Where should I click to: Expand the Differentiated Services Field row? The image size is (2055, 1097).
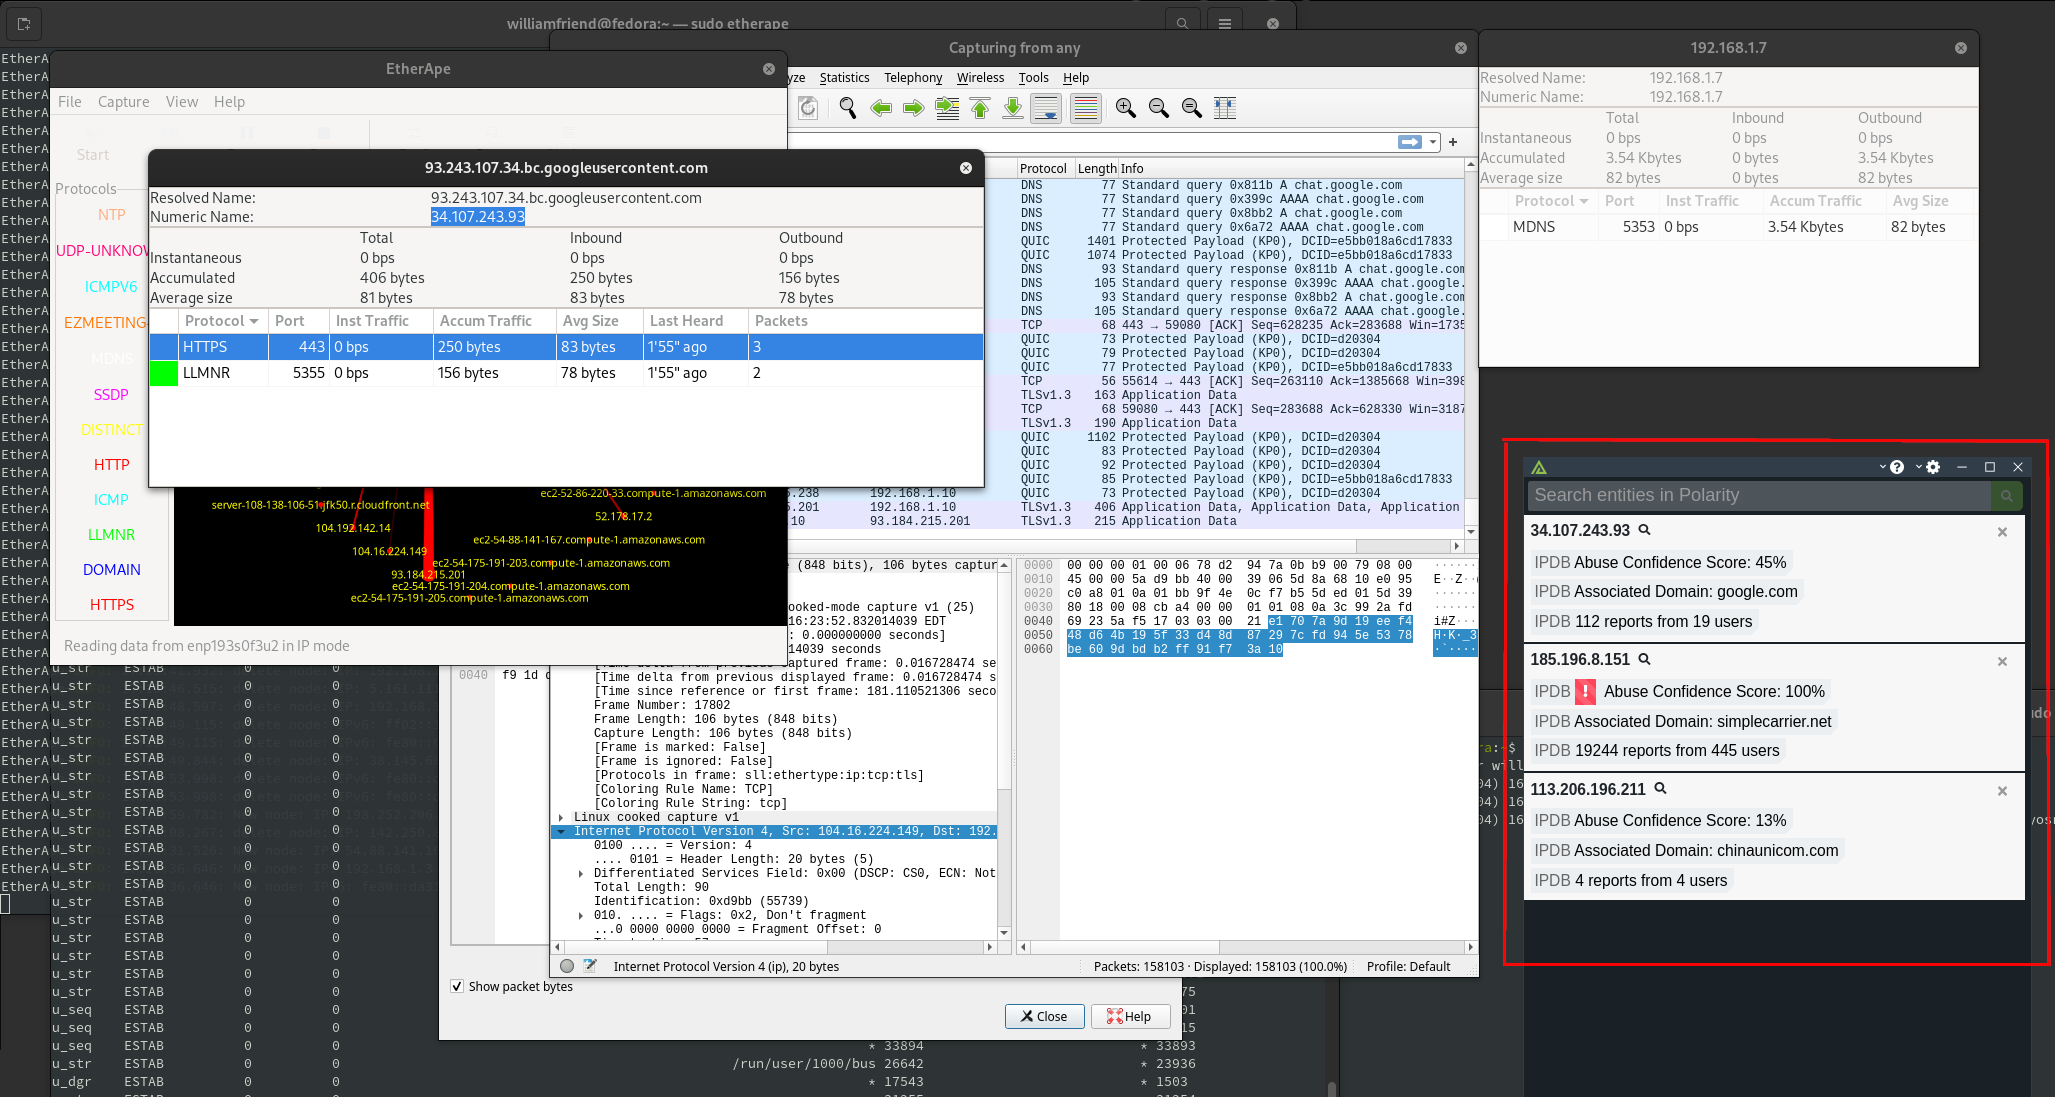[581, 873]
